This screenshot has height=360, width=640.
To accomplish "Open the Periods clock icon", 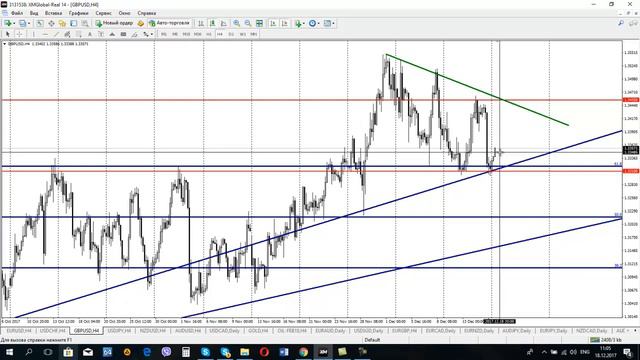I will pyautogui.click(x=312, y=23).
